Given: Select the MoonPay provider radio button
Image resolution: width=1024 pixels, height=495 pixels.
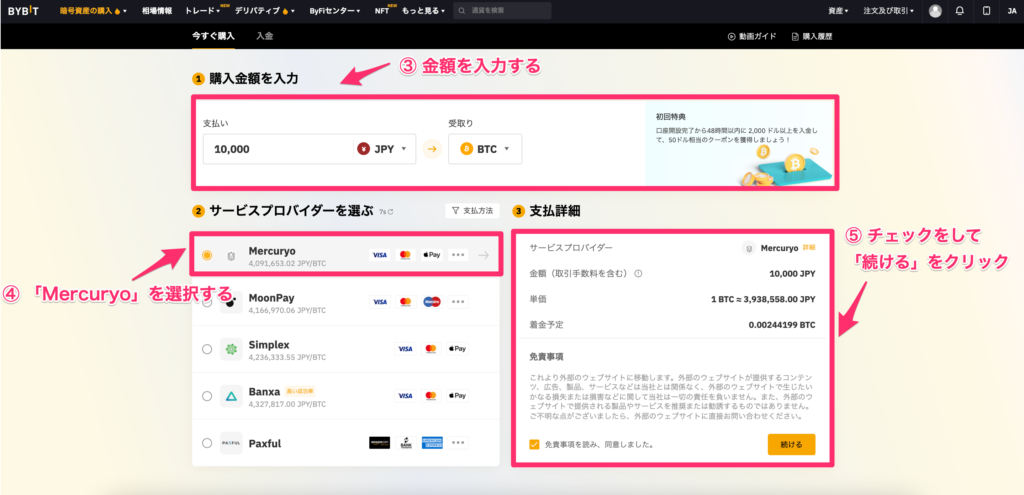Looking at the screenshot, I should (207, 301).
